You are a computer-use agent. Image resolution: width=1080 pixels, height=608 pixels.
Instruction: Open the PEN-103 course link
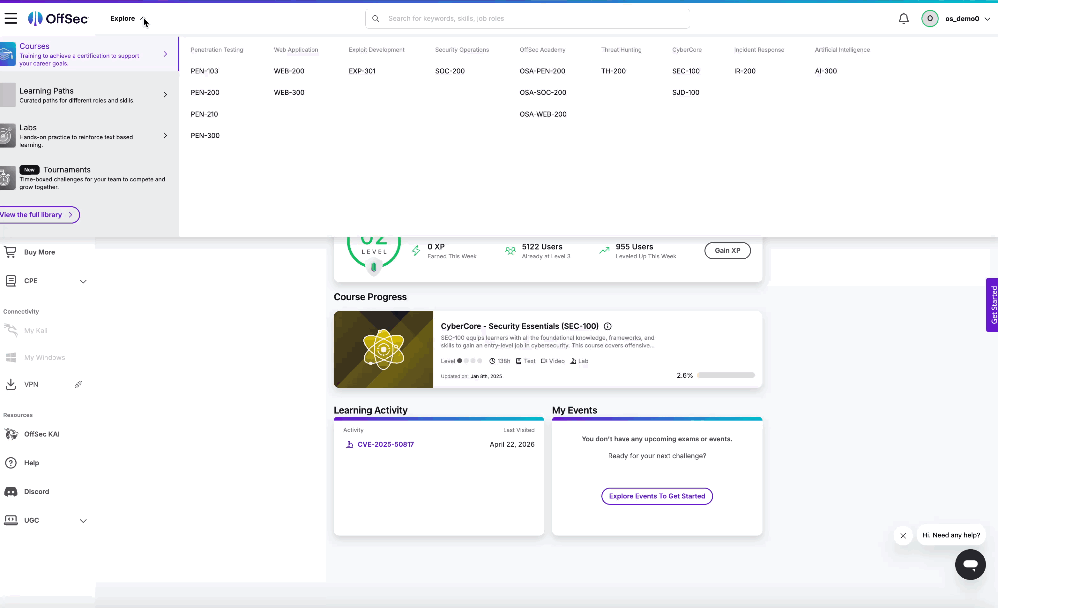click(x=205, y=71)
